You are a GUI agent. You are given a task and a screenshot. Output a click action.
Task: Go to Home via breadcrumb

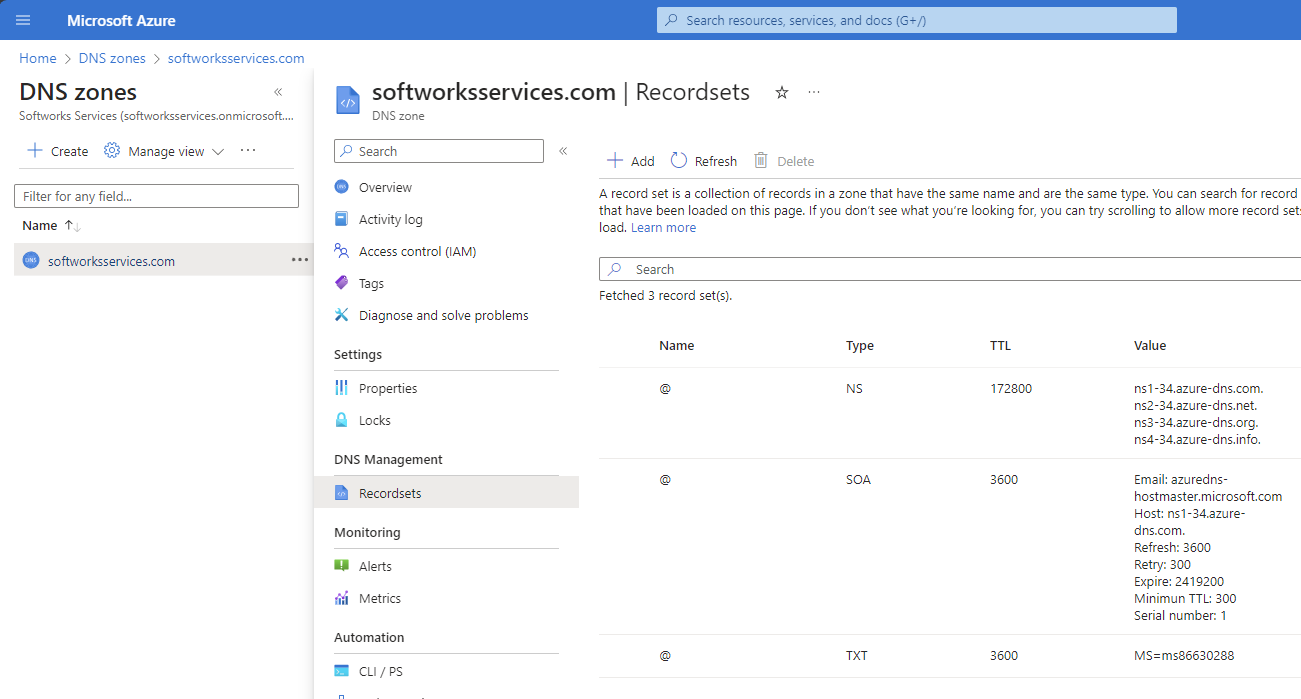tap(37, 58)
